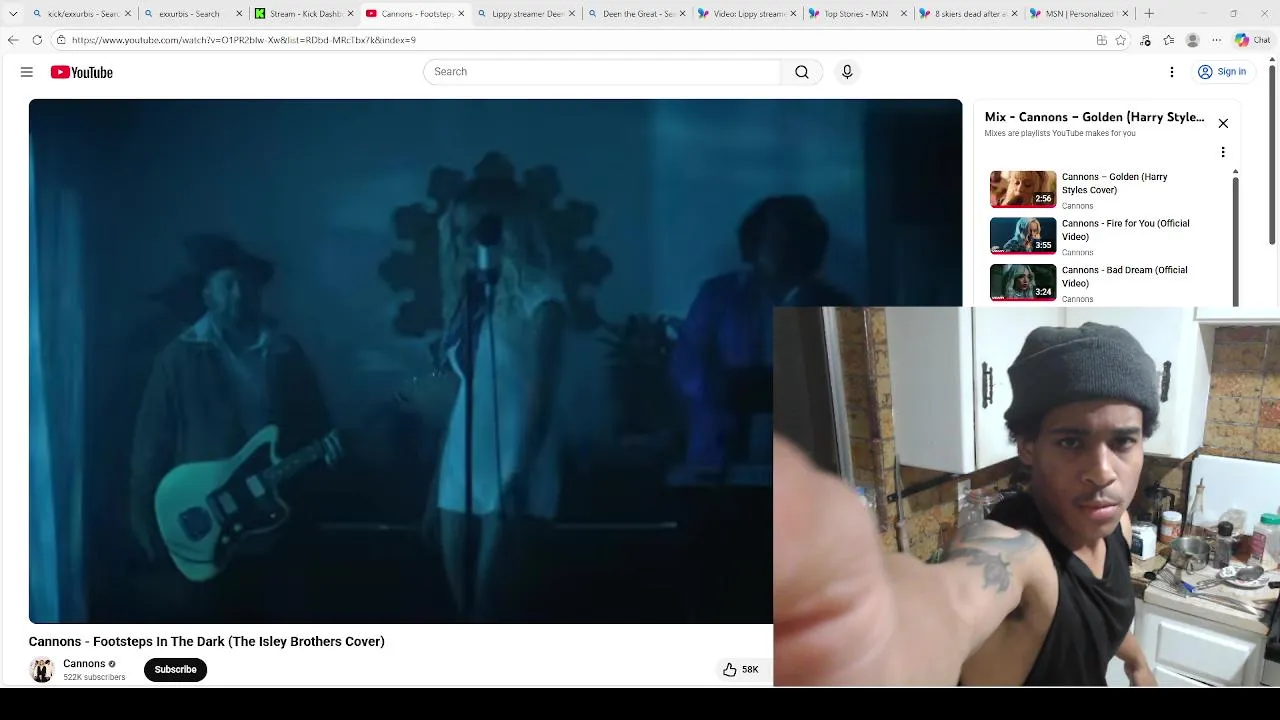Open the Cannons channel avatar

42,670
